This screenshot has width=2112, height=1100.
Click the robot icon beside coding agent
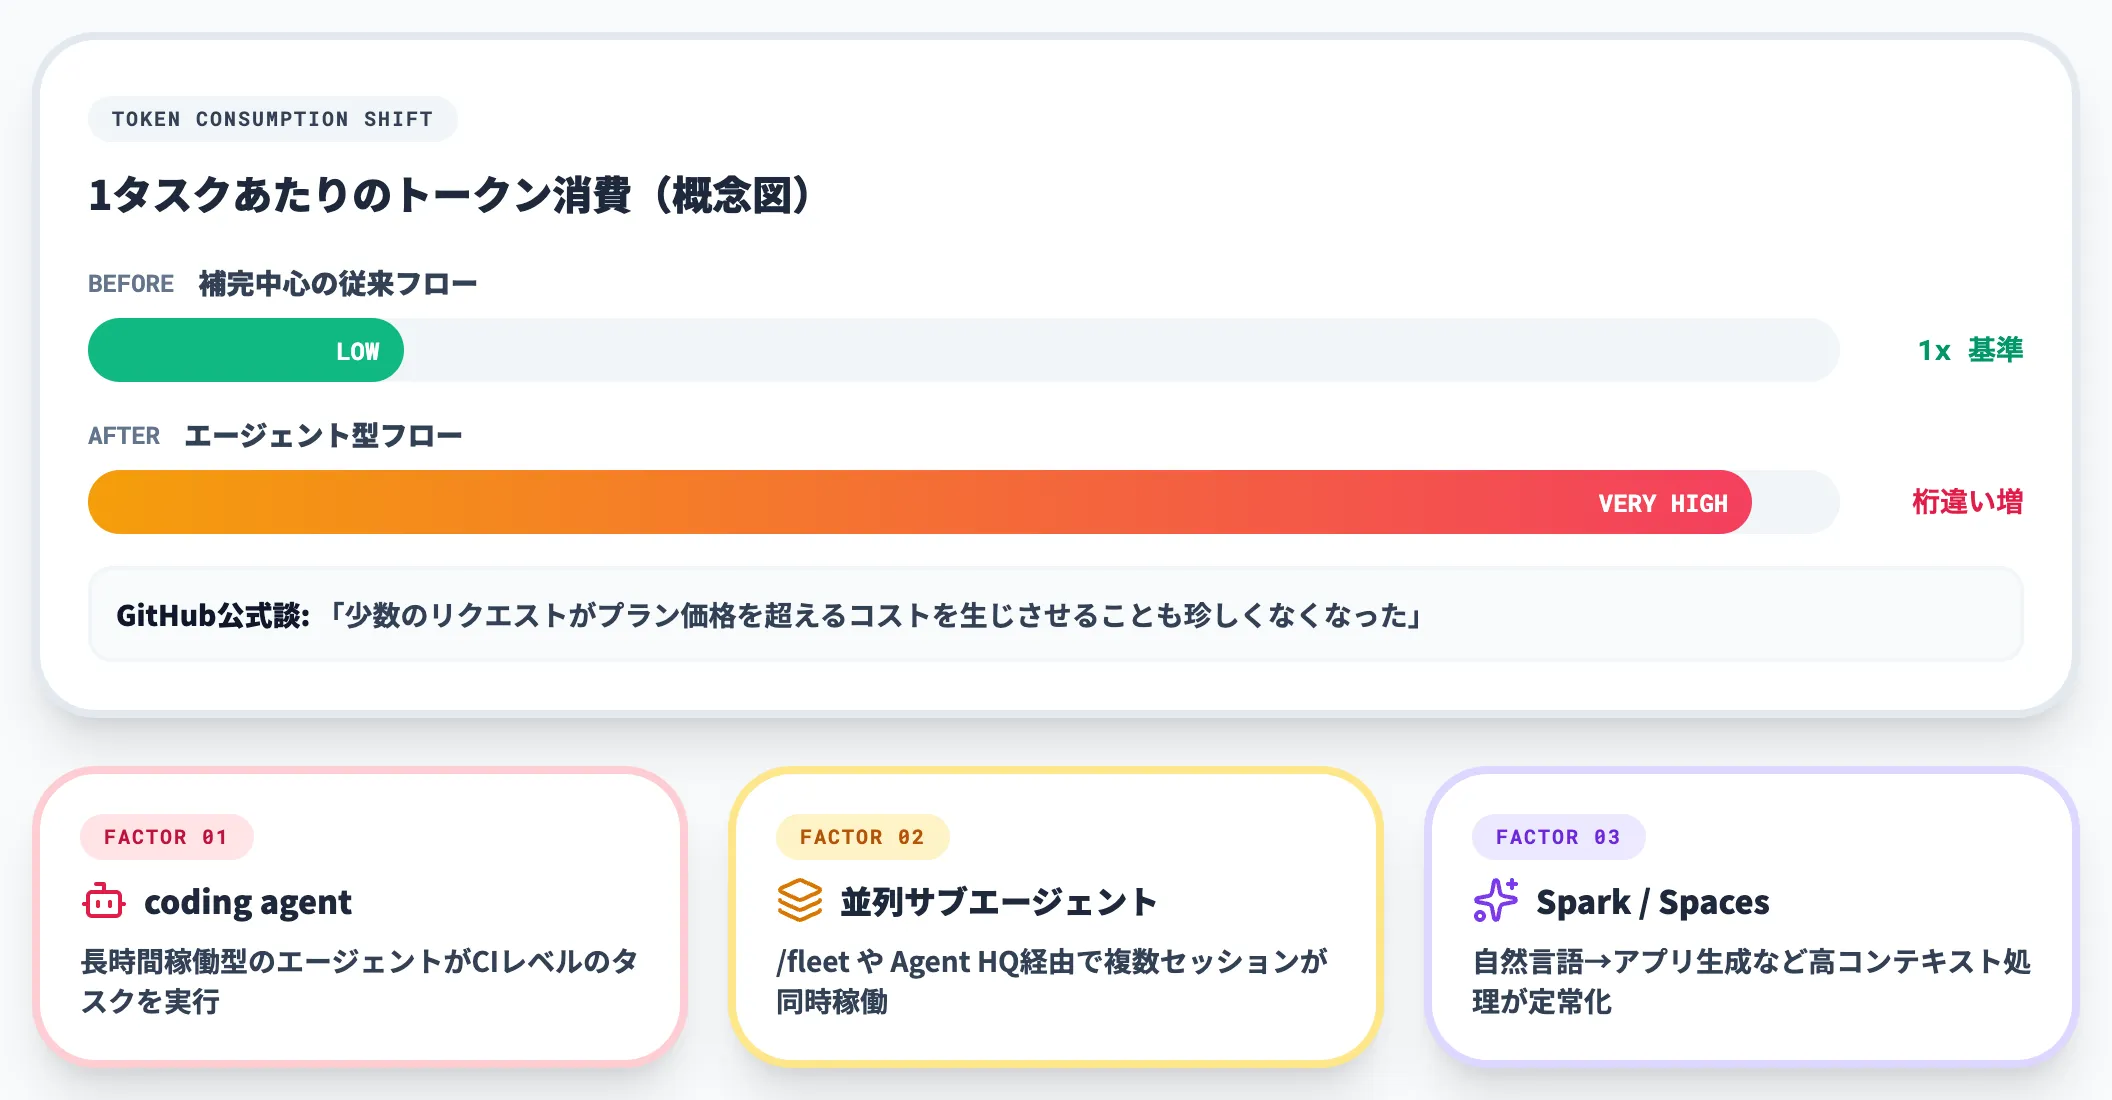(x=103, y=901)
